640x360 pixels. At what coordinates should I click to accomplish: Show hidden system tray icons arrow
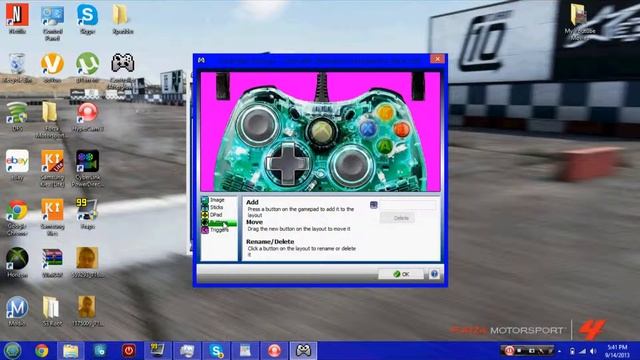tap(560, 351)
